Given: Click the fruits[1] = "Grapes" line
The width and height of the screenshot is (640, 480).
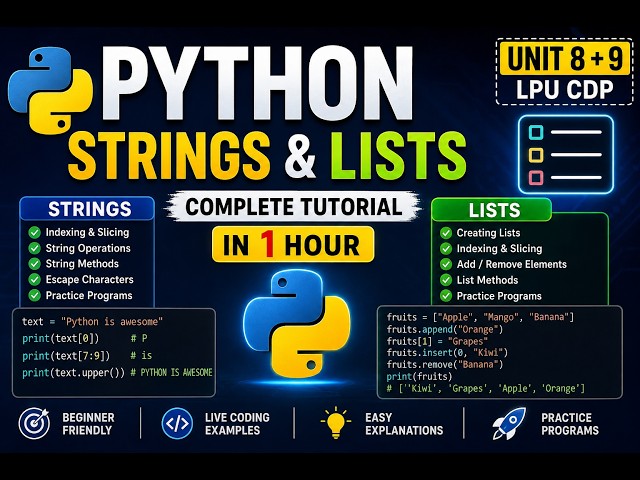Looking at the screenshot, I should point(437,341).
